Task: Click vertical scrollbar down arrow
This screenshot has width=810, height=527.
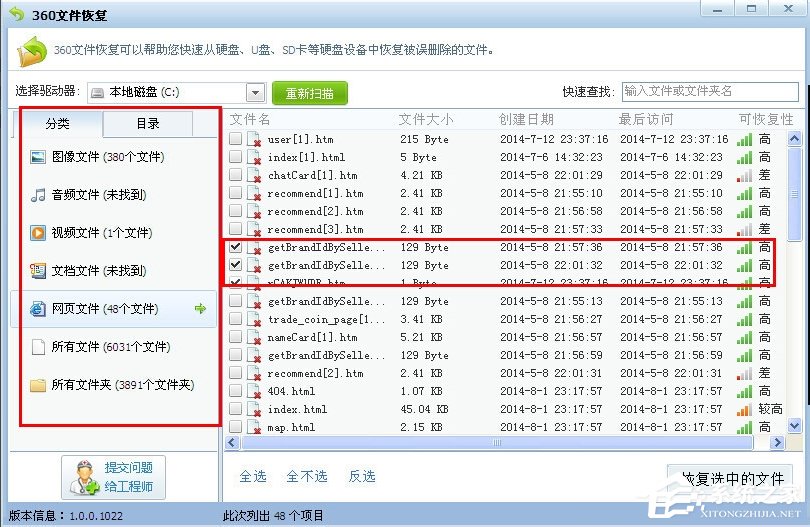Action: (795, 426)
